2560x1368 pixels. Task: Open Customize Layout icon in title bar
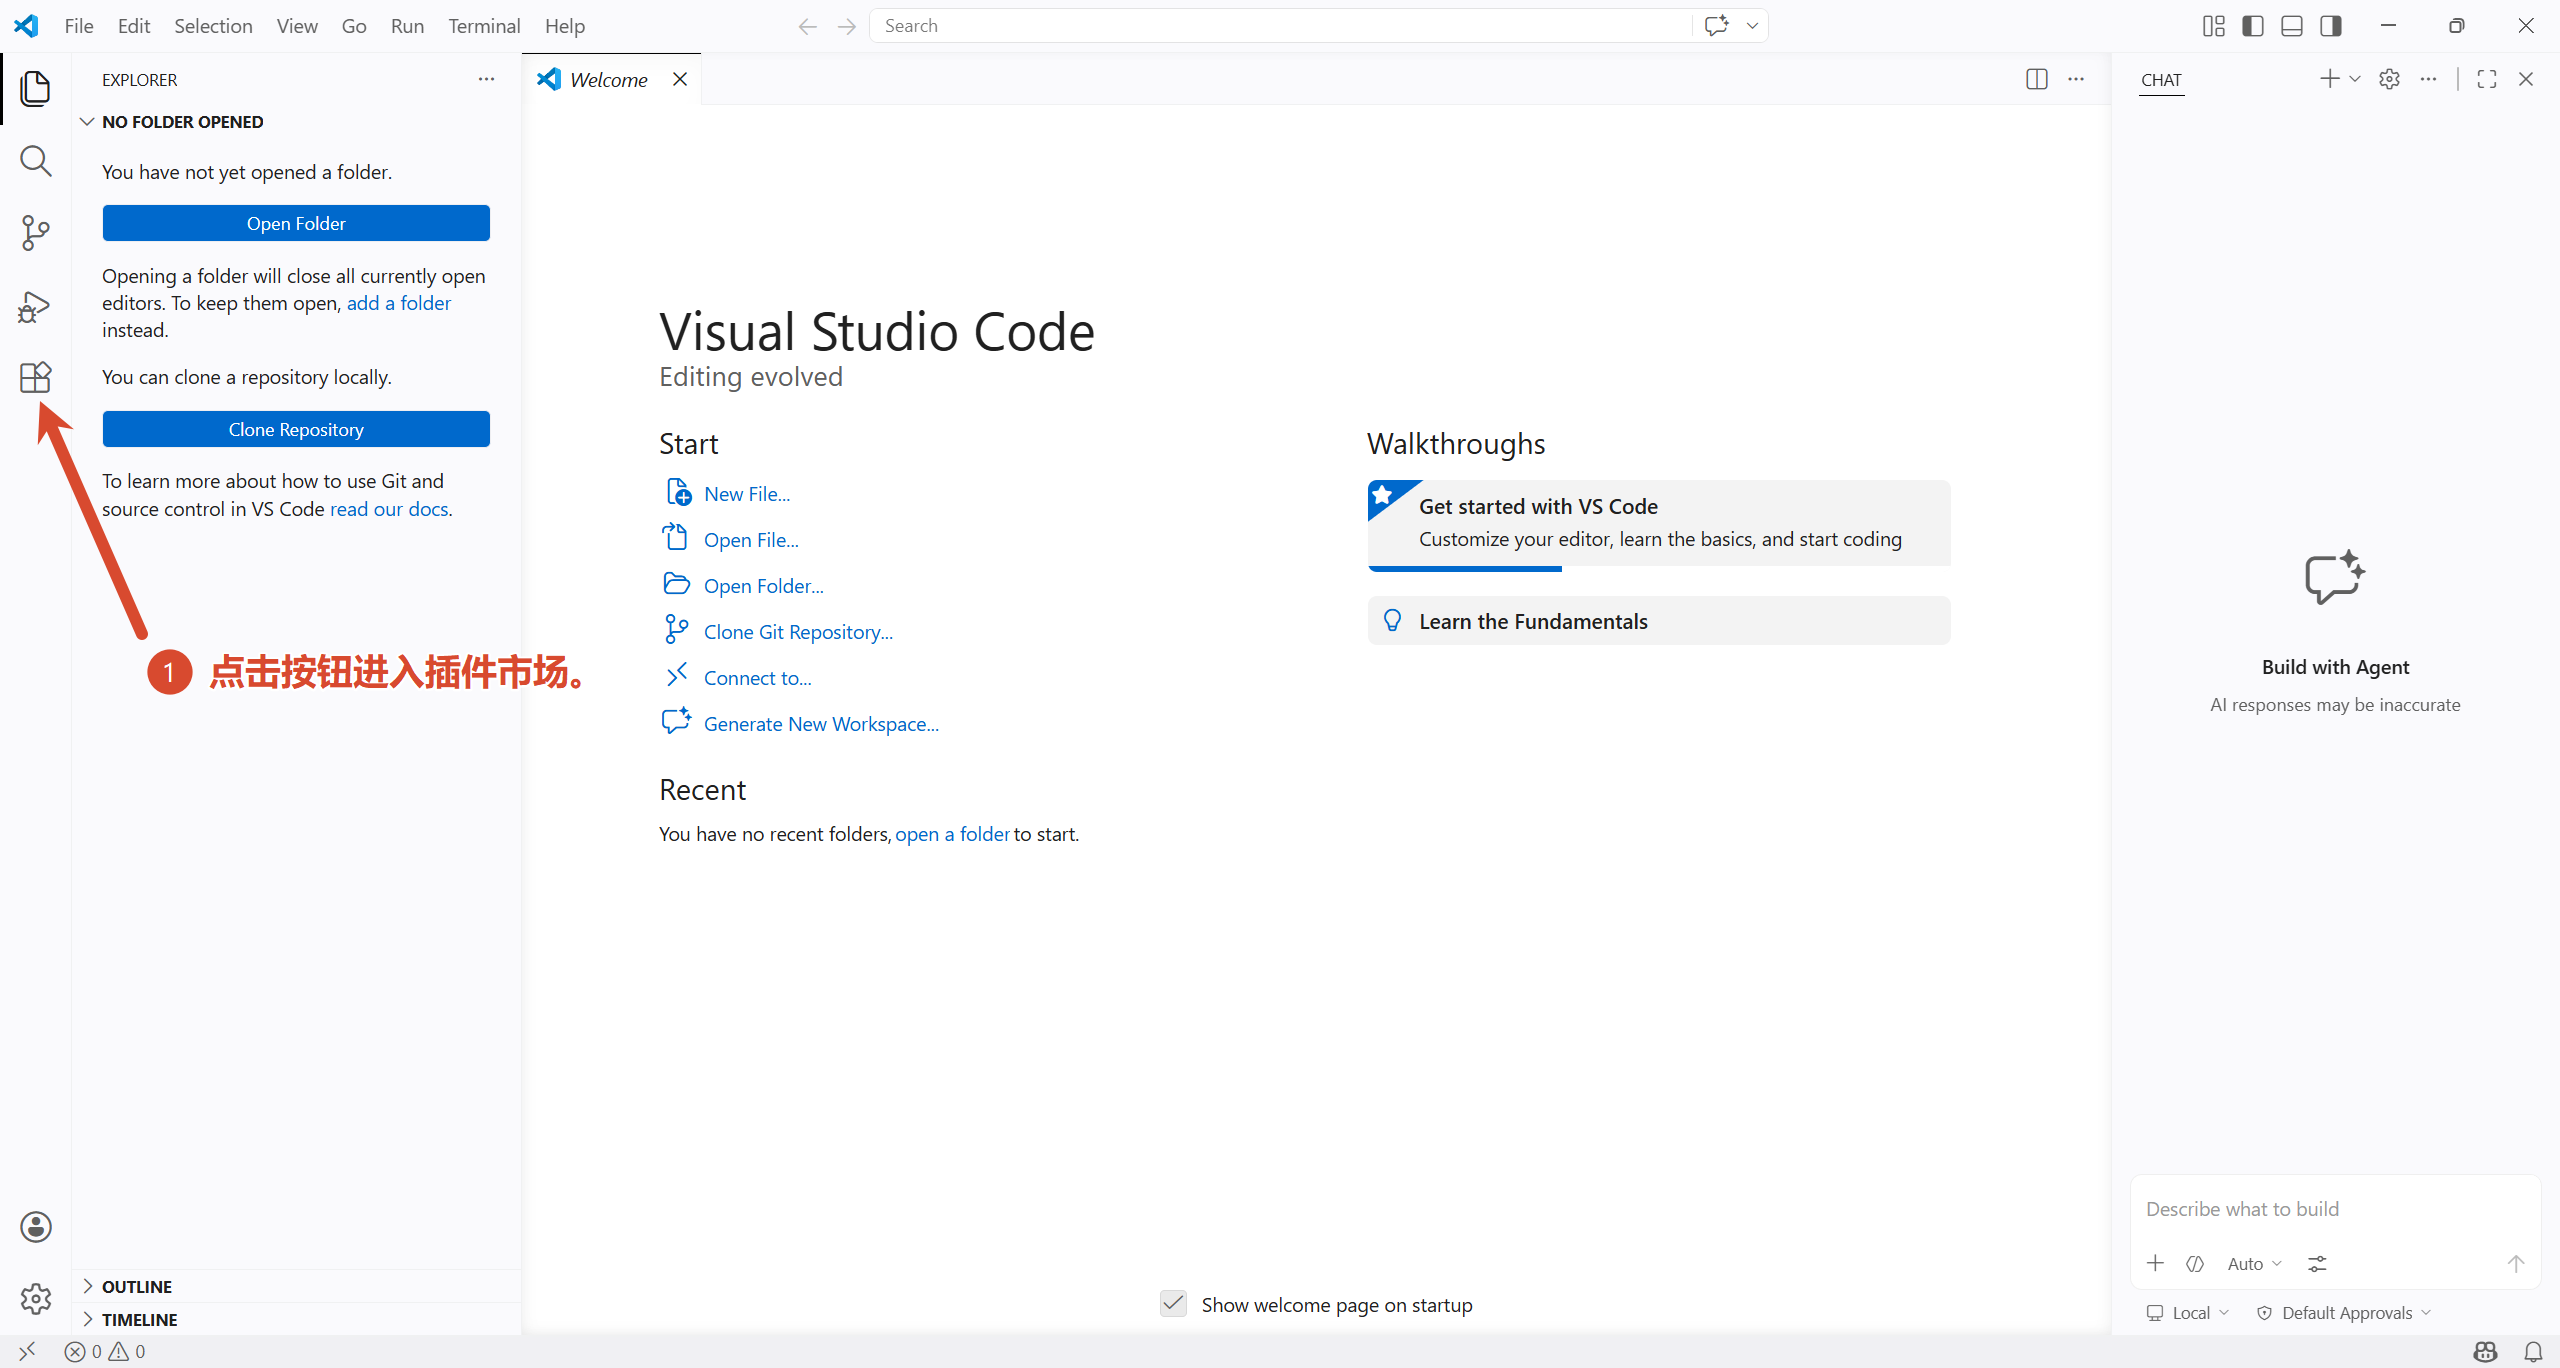(x=2214, y=26)
